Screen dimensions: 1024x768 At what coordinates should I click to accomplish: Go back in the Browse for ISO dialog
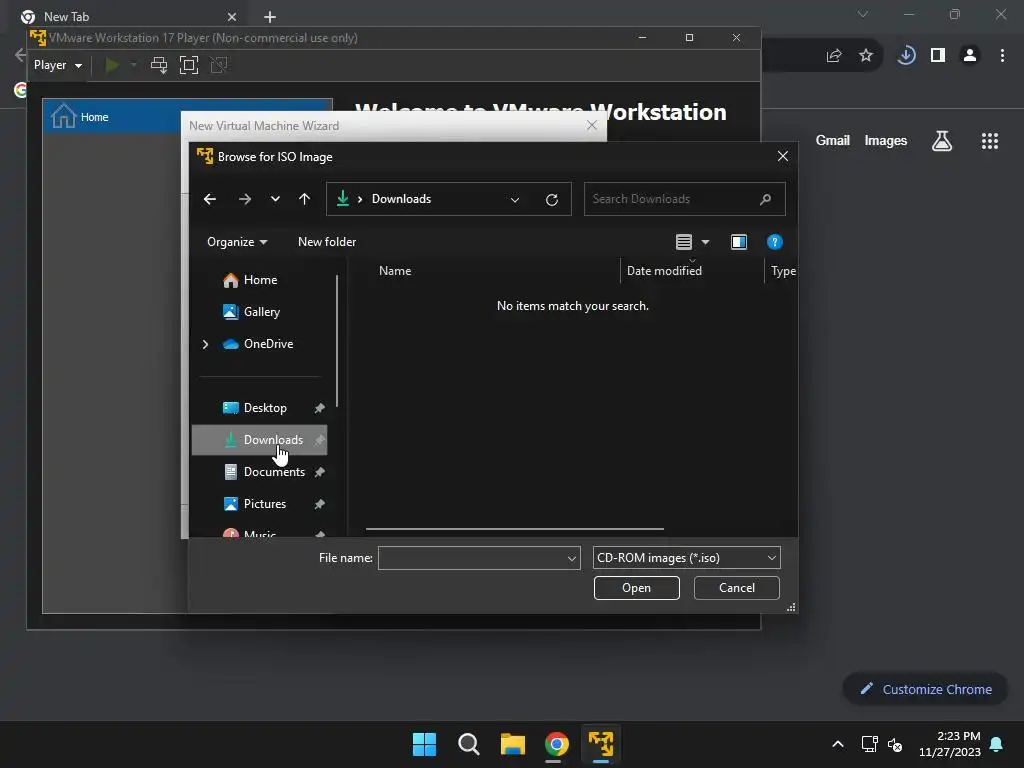tap(210, 199)
